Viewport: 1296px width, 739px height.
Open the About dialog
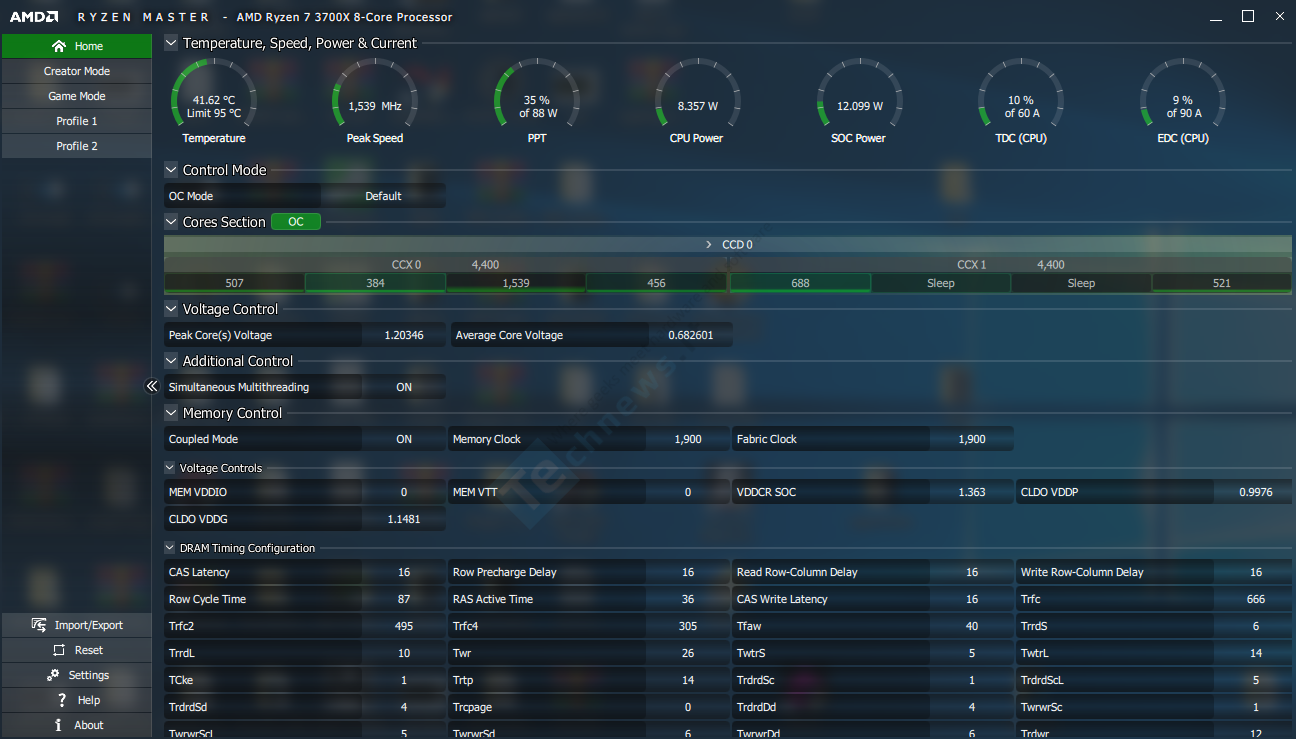pos(76,725)
